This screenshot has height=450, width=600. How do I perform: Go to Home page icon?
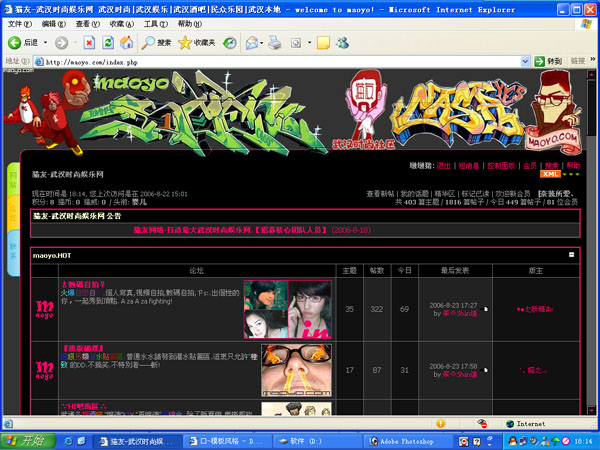(x=127, y=42)
